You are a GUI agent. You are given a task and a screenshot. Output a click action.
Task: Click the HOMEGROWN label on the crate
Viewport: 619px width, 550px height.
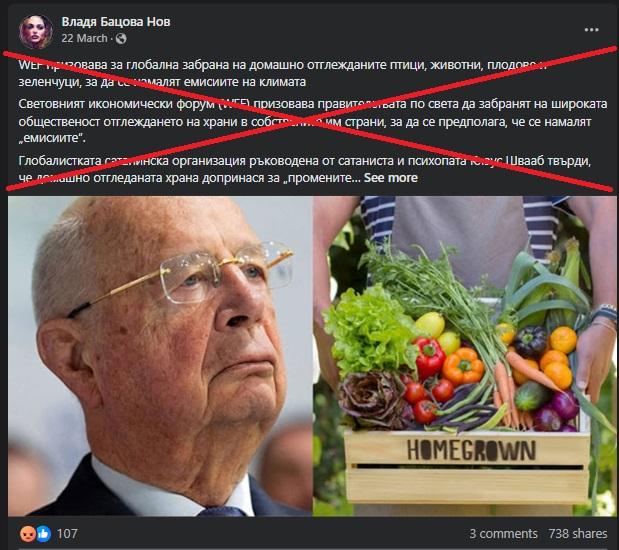471,451
